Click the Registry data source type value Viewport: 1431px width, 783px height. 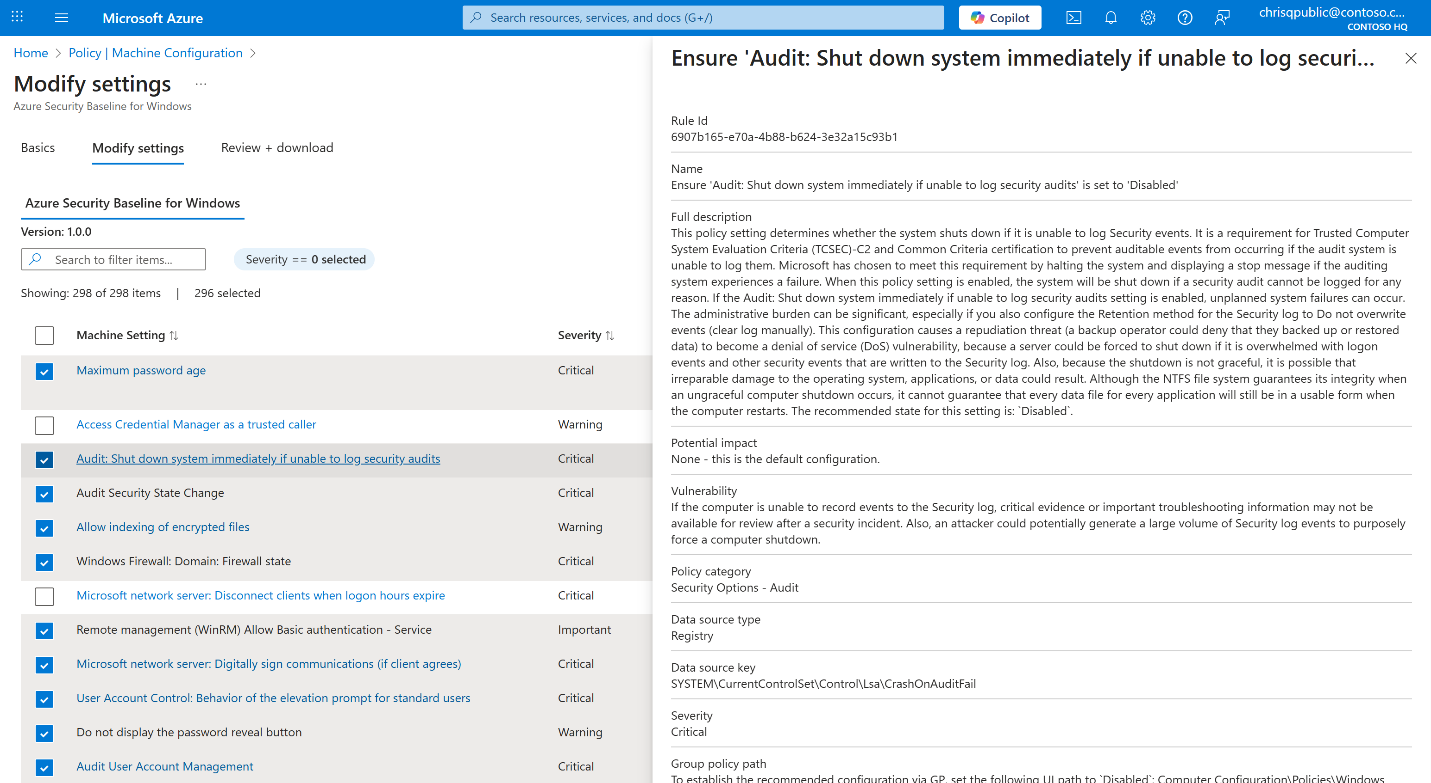(x=692, y=636)
